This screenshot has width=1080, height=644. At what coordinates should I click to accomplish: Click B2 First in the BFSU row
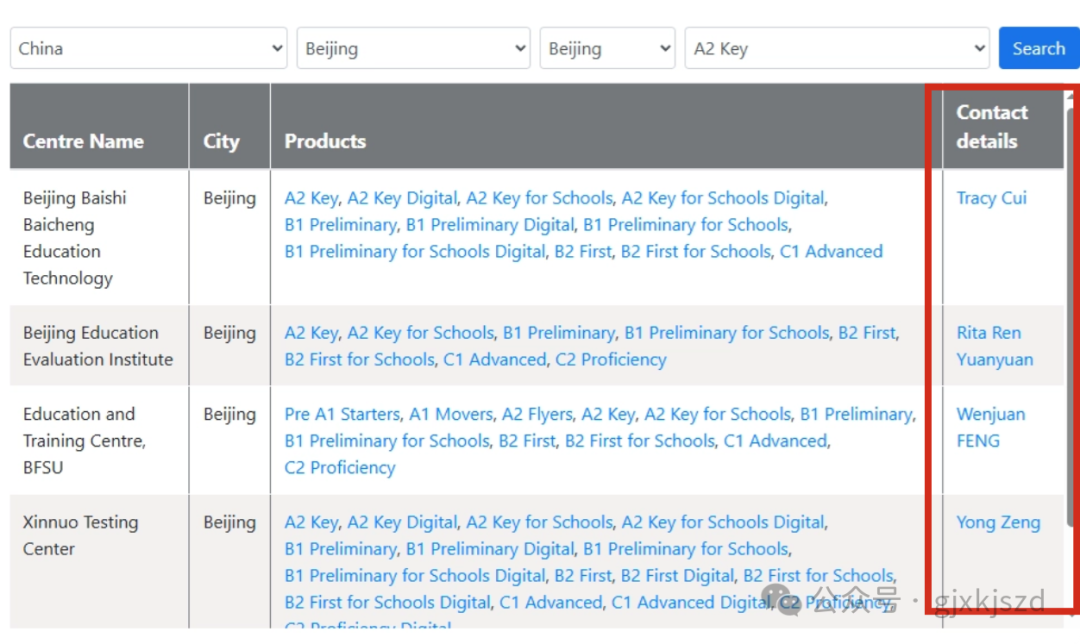point(527,442)
